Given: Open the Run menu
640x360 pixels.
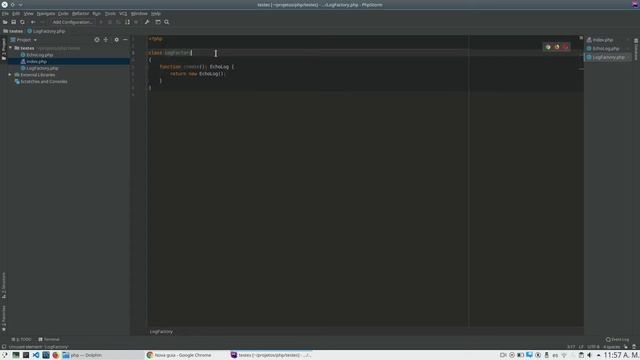Looking at the screenshot, I should coord(96,13).
